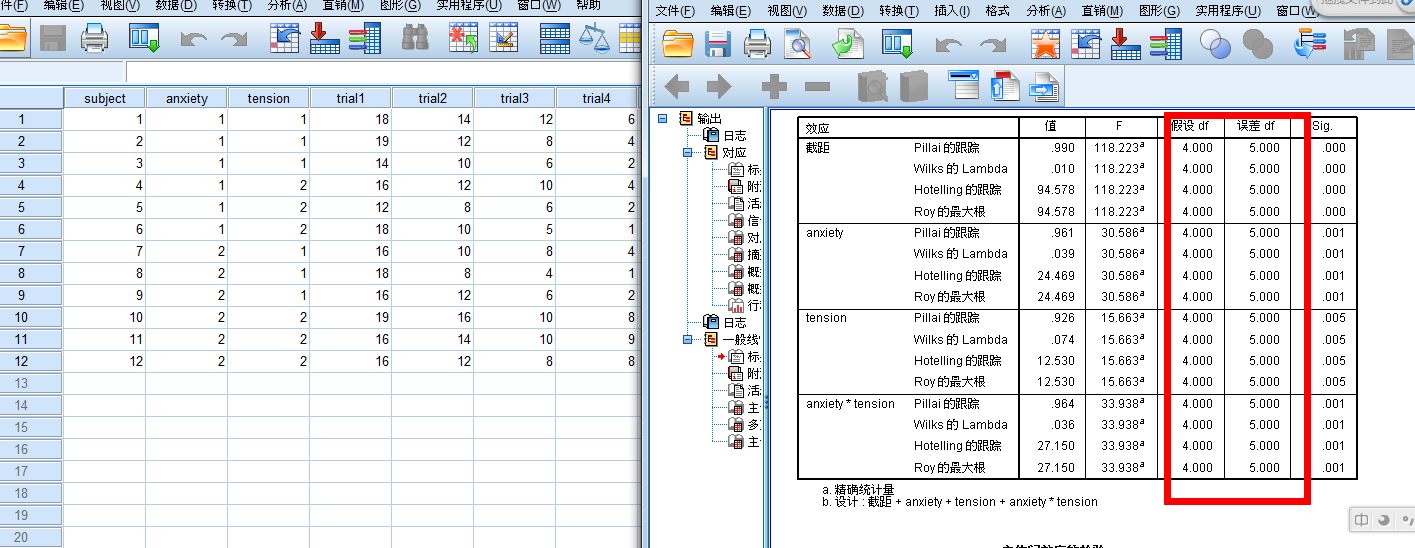Click trial1 value 19 in row 2
Viewport: 1415px width, 548px height.
351,141
